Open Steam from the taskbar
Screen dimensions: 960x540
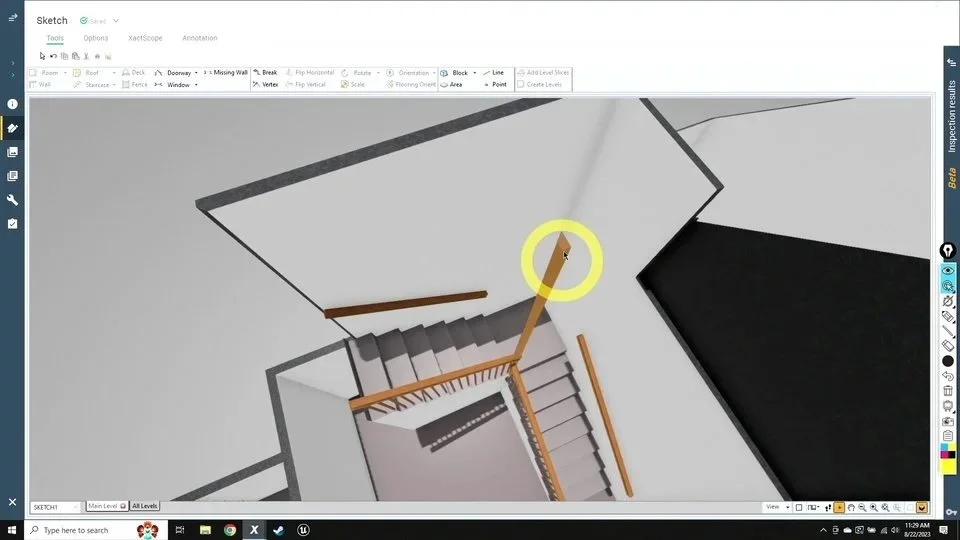coord(279,530)
